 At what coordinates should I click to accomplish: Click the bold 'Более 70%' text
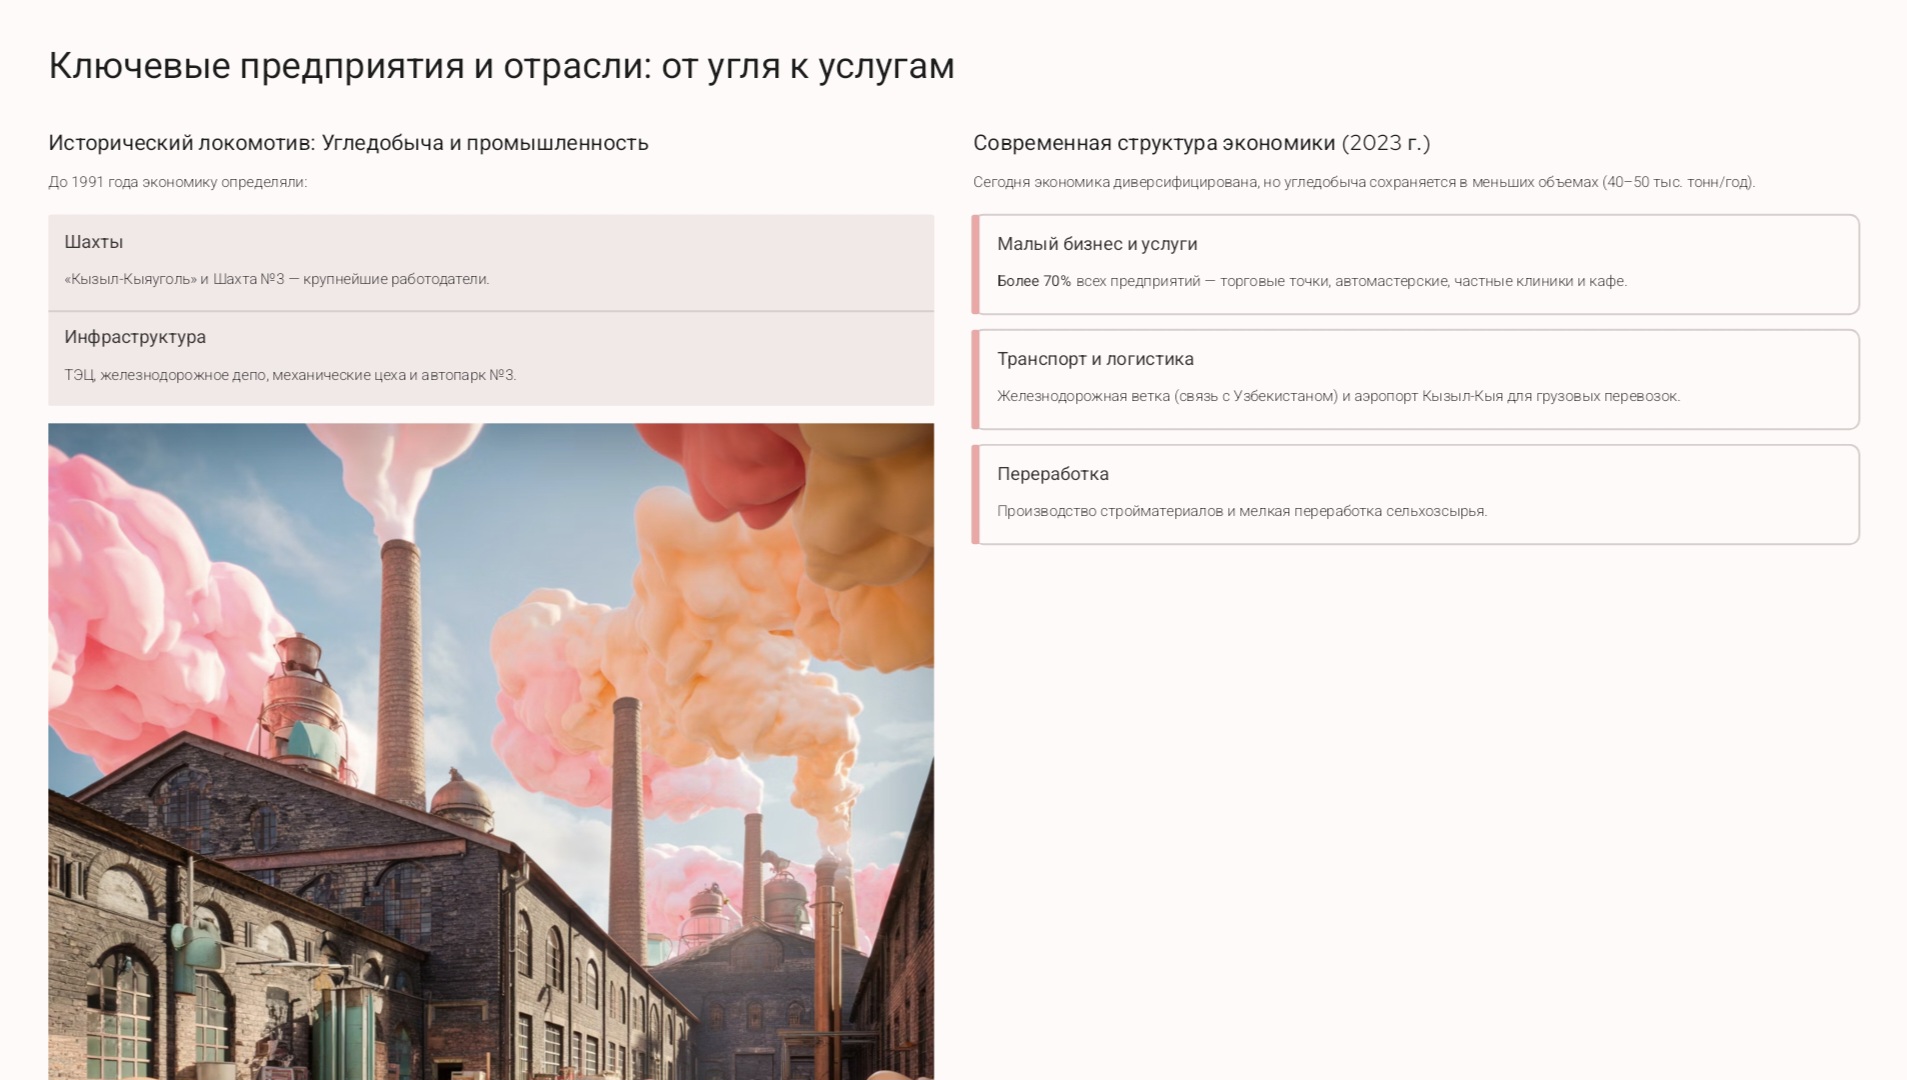(x=1033, y=281)
